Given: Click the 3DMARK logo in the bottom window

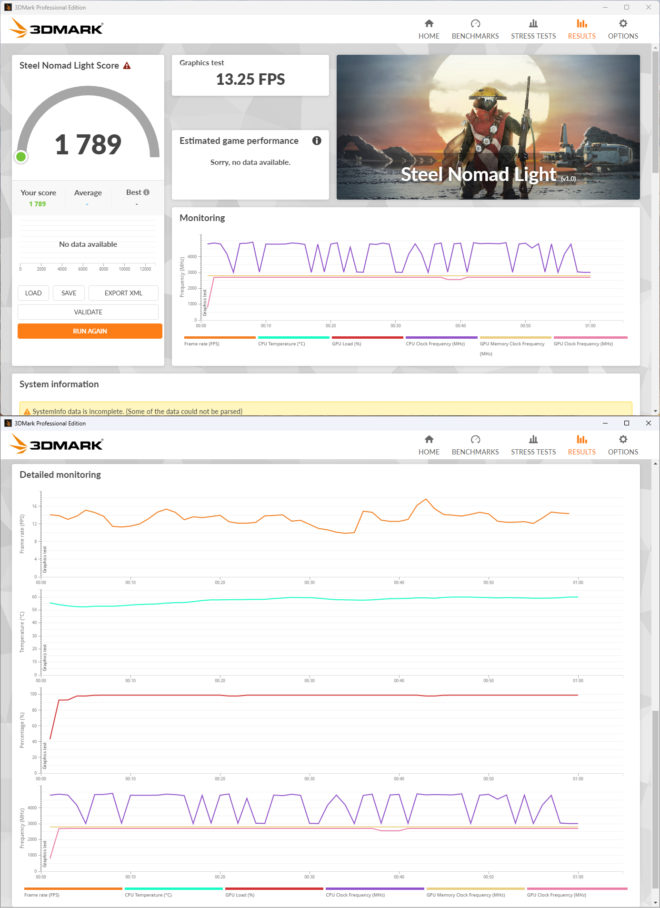Looking at the screenshot, I should pos(57,444).
